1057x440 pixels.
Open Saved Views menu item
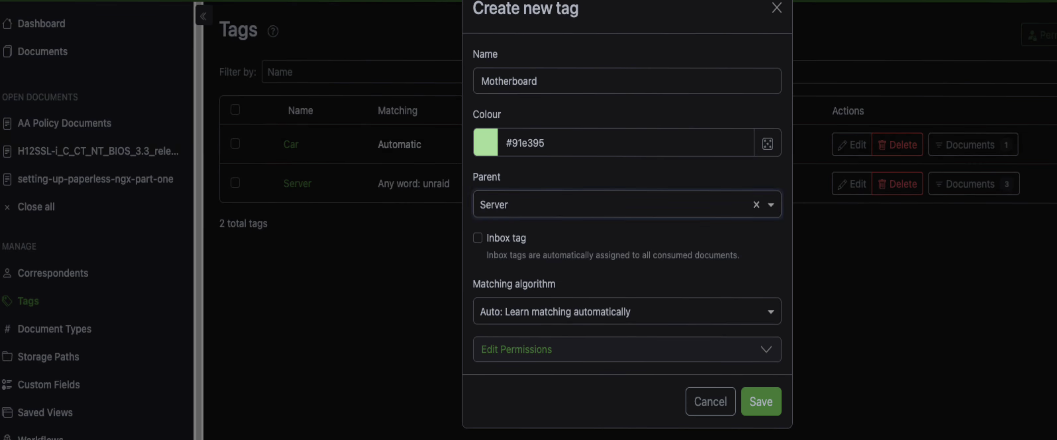[45, 412]
